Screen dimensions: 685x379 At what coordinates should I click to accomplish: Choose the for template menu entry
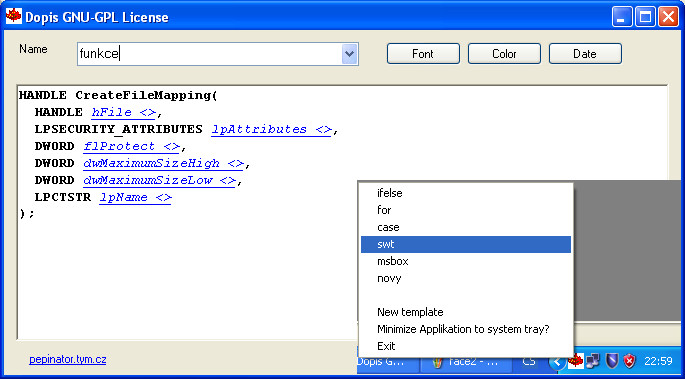point(466,210)
